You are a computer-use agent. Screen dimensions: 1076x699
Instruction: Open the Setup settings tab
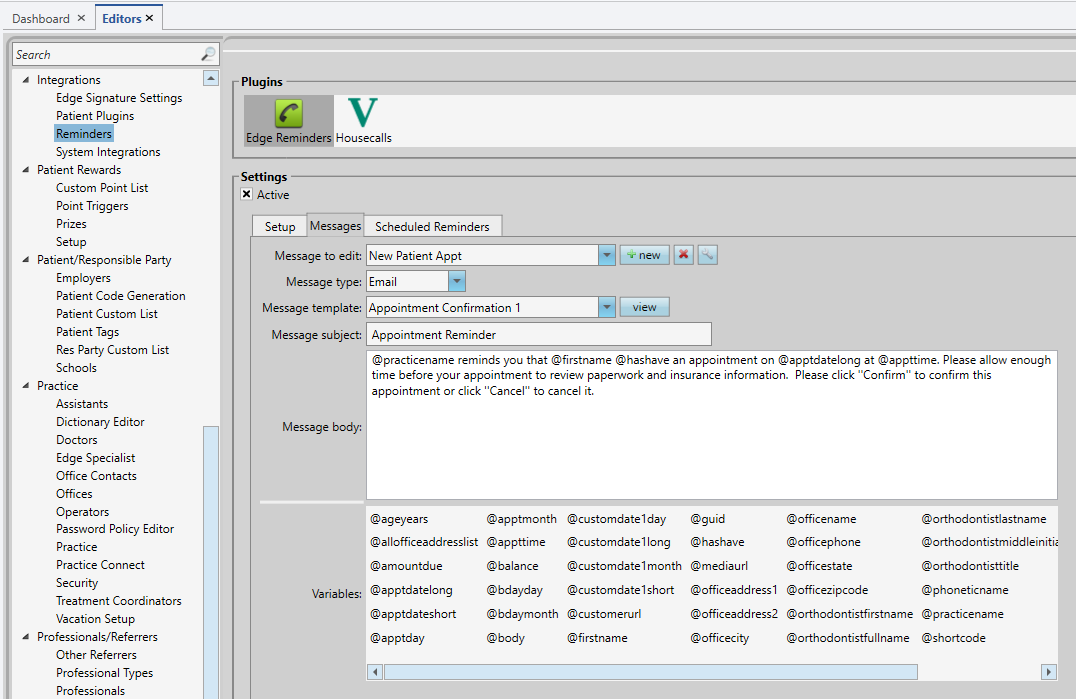(x=280, y=226)
